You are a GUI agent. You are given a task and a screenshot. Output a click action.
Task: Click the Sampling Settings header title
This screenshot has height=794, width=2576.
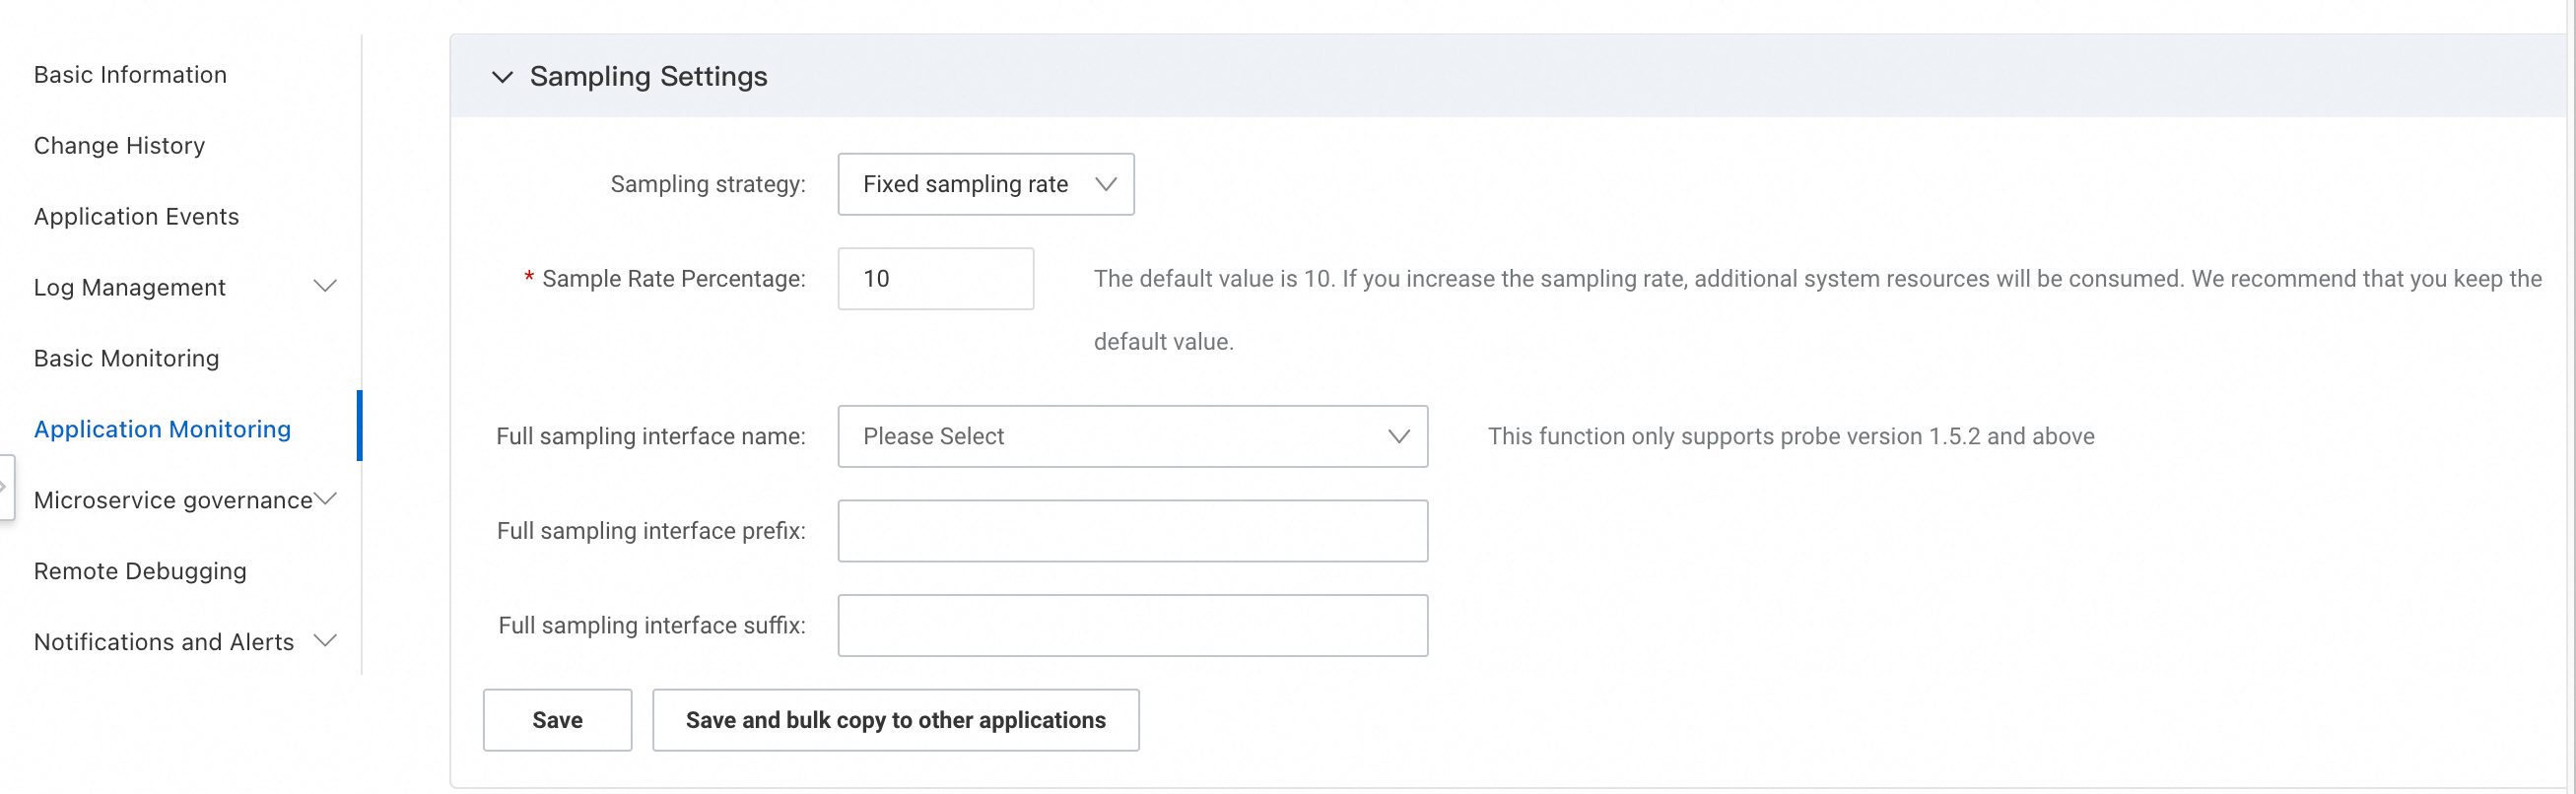[x=648, y=77]
